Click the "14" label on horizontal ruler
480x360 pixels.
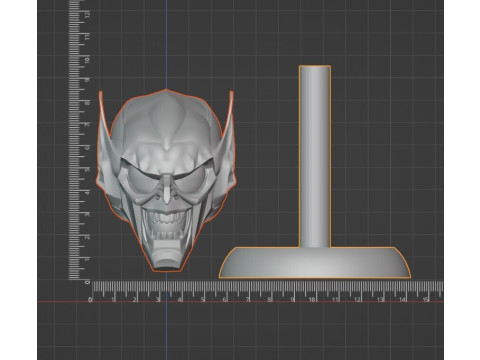pos(403,300)
